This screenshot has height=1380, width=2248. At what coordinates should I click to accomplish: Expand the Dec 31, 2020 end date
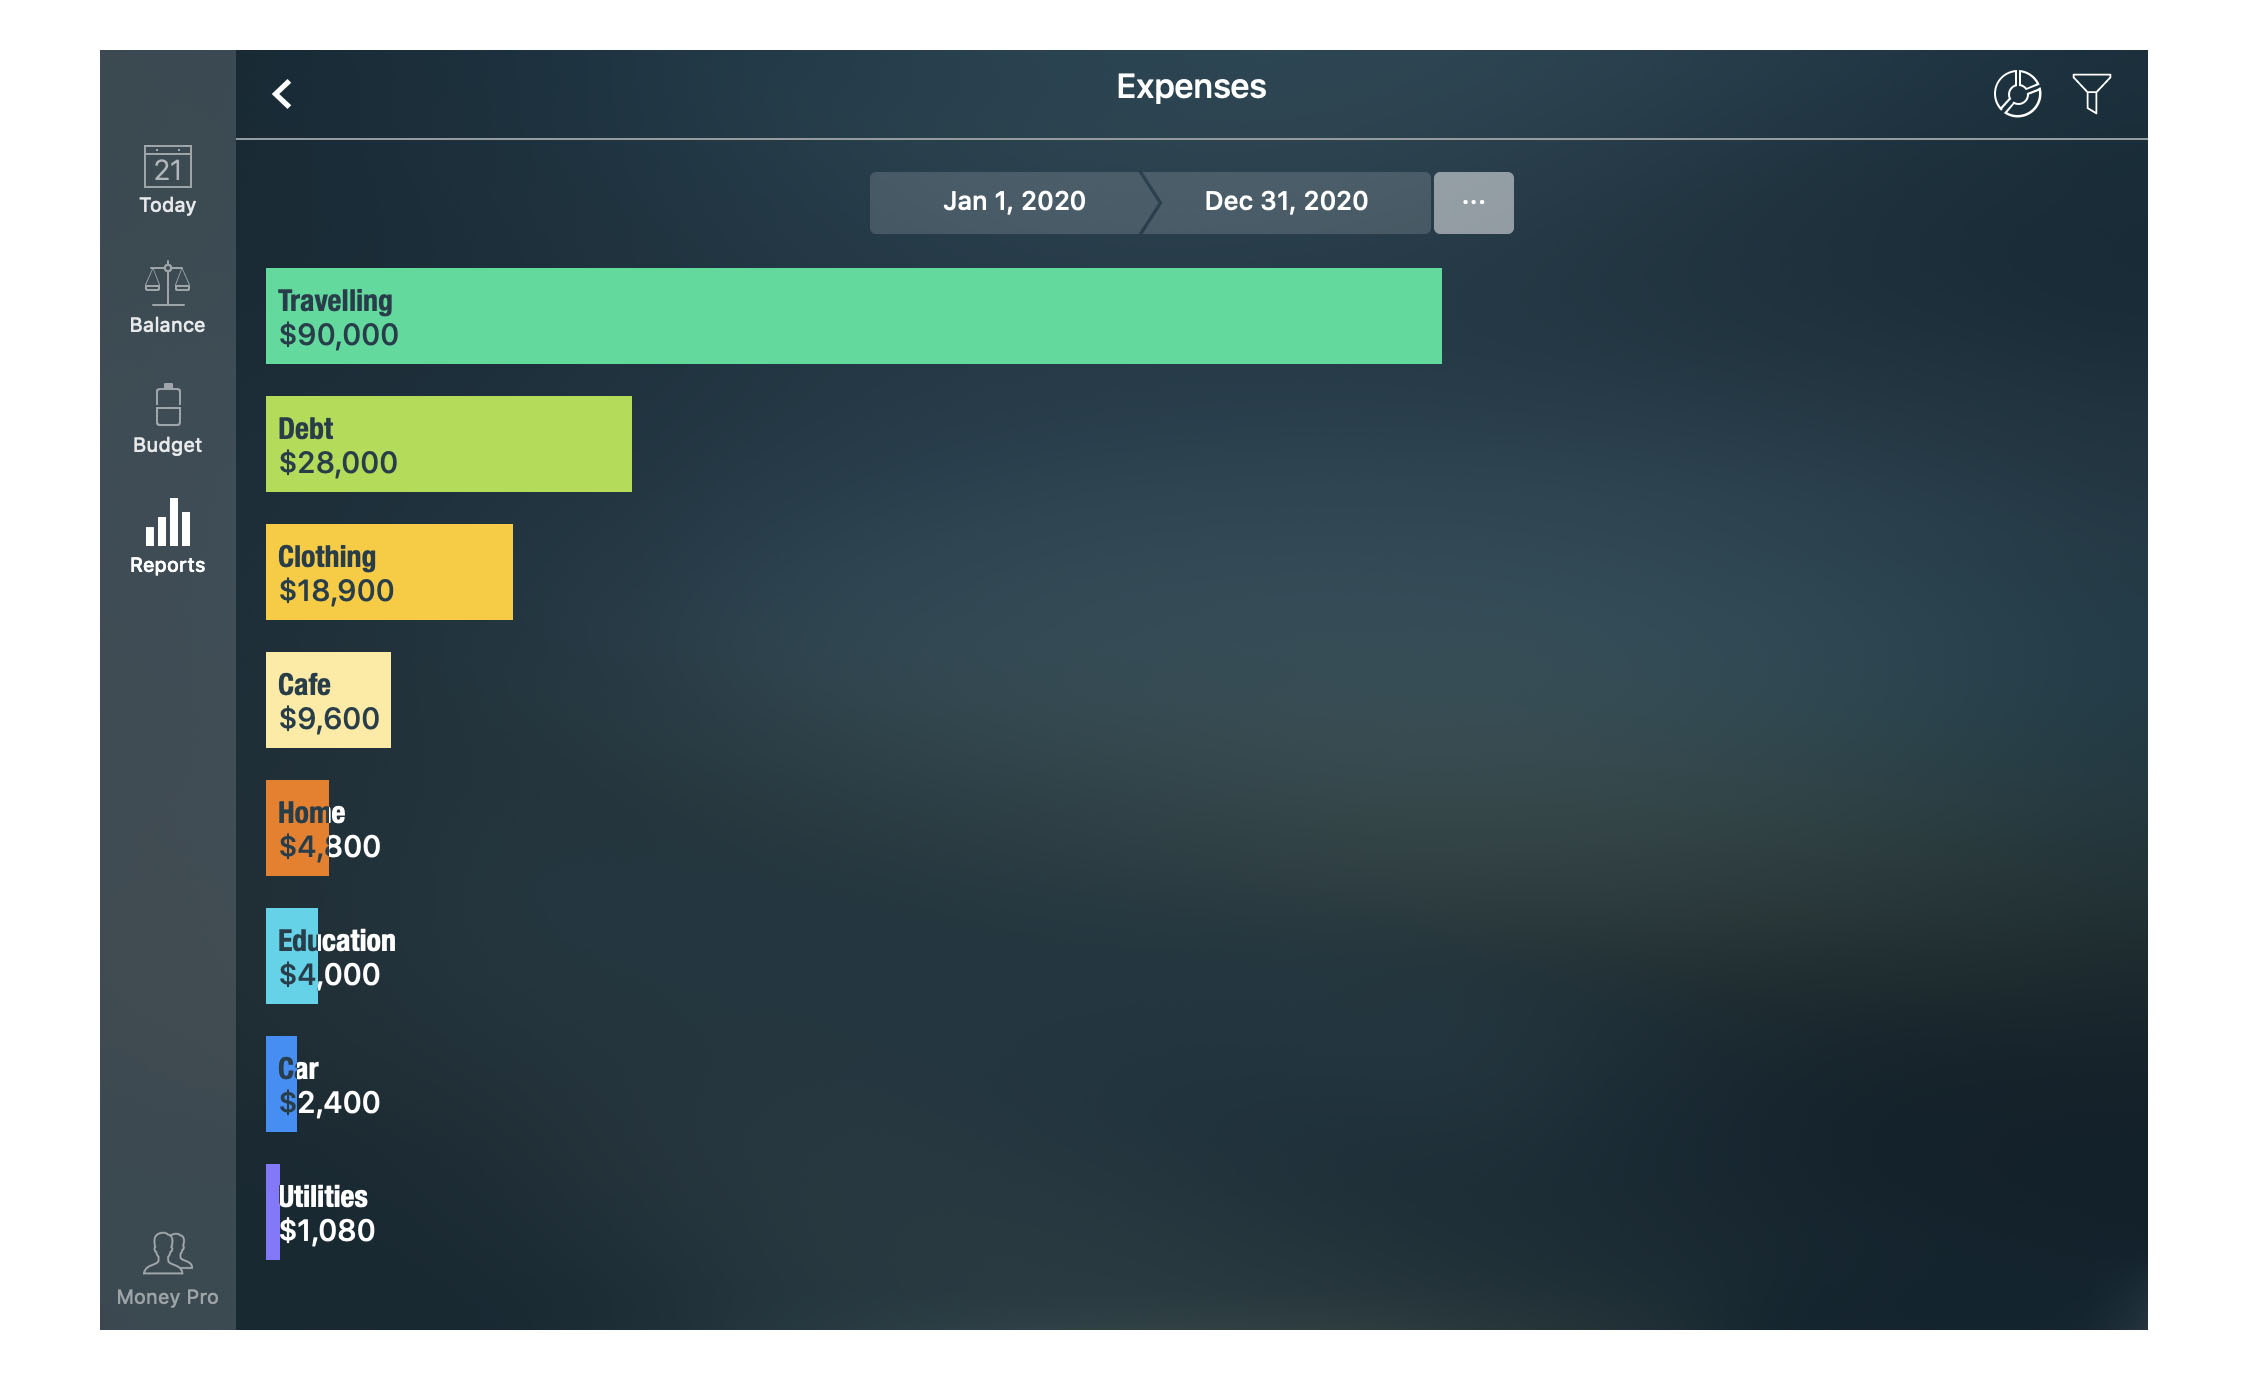point(1286,201)
